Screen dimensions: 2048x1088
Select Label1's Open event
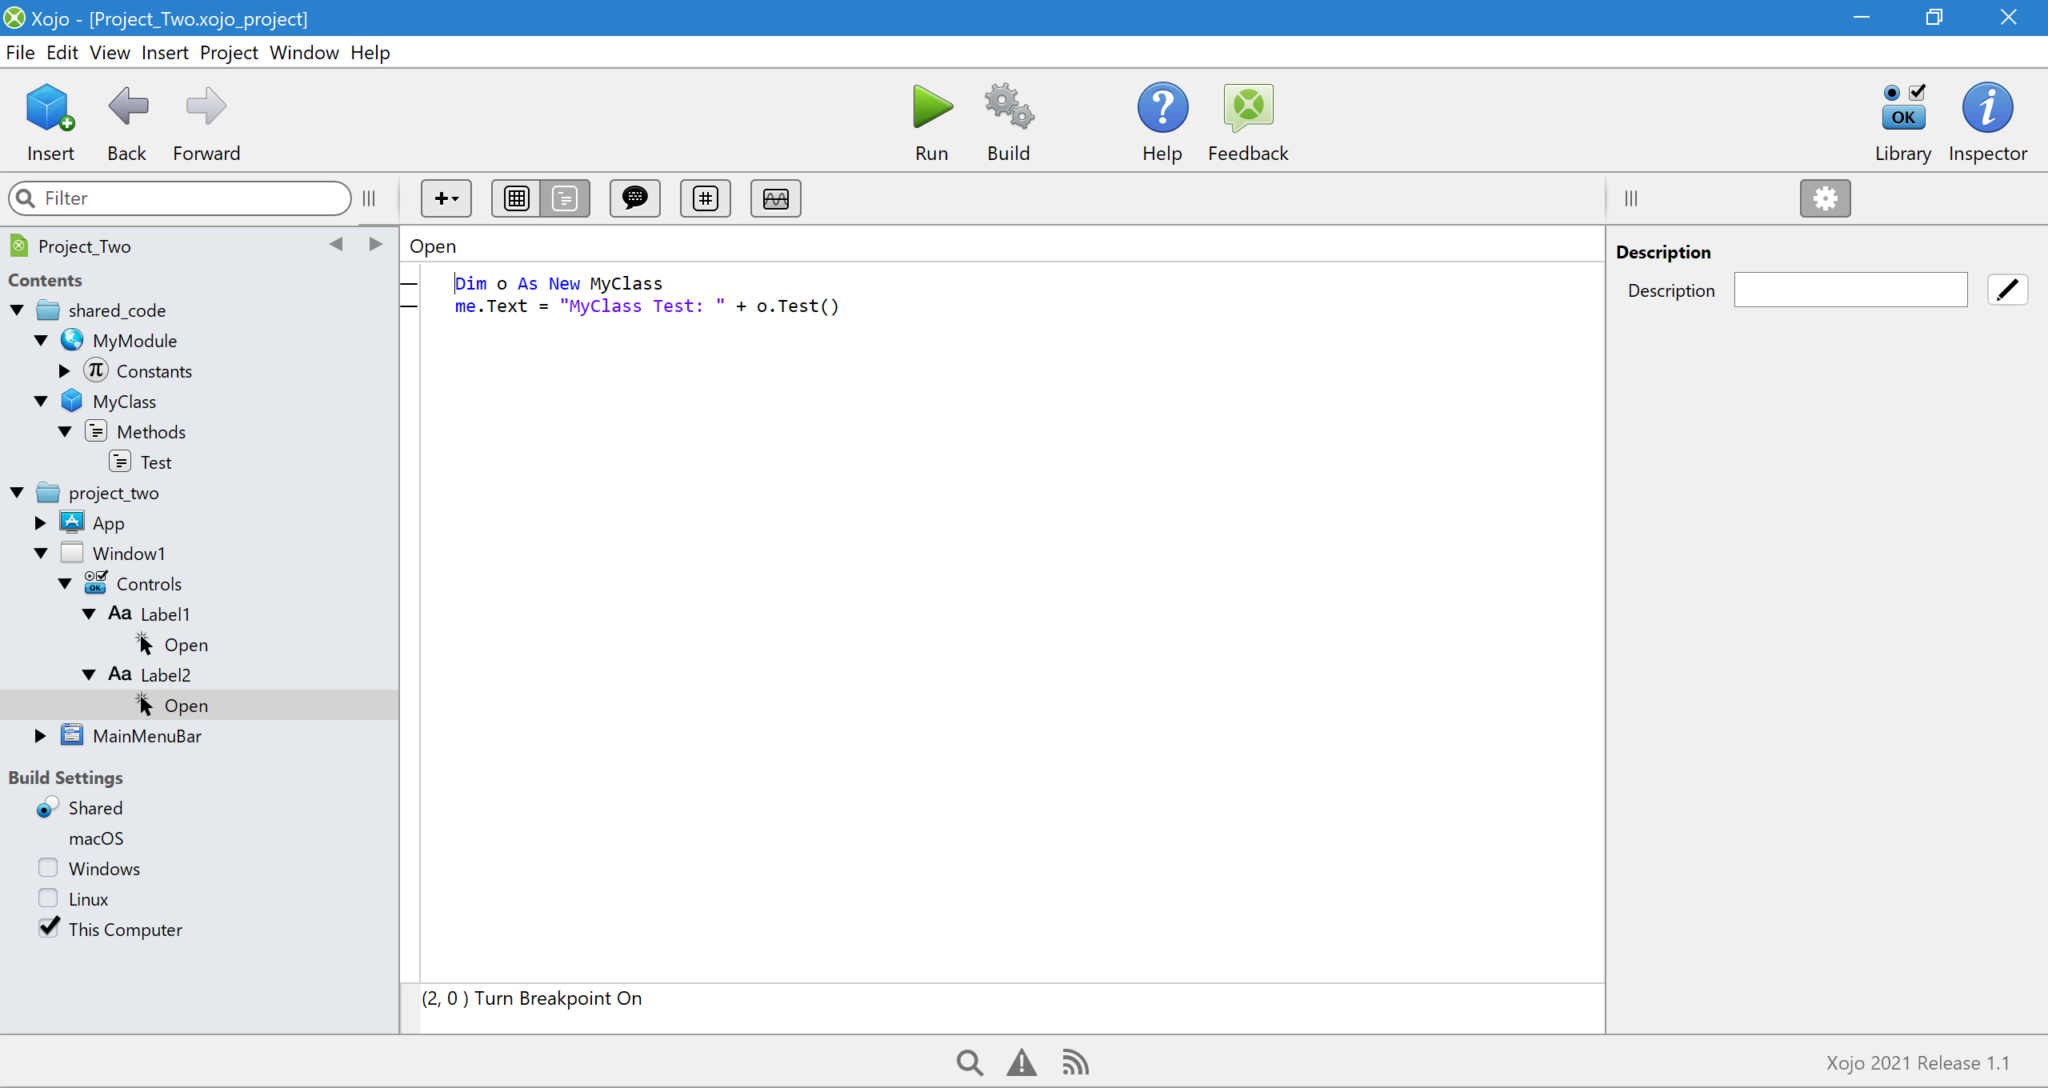(x=185, y=645)
